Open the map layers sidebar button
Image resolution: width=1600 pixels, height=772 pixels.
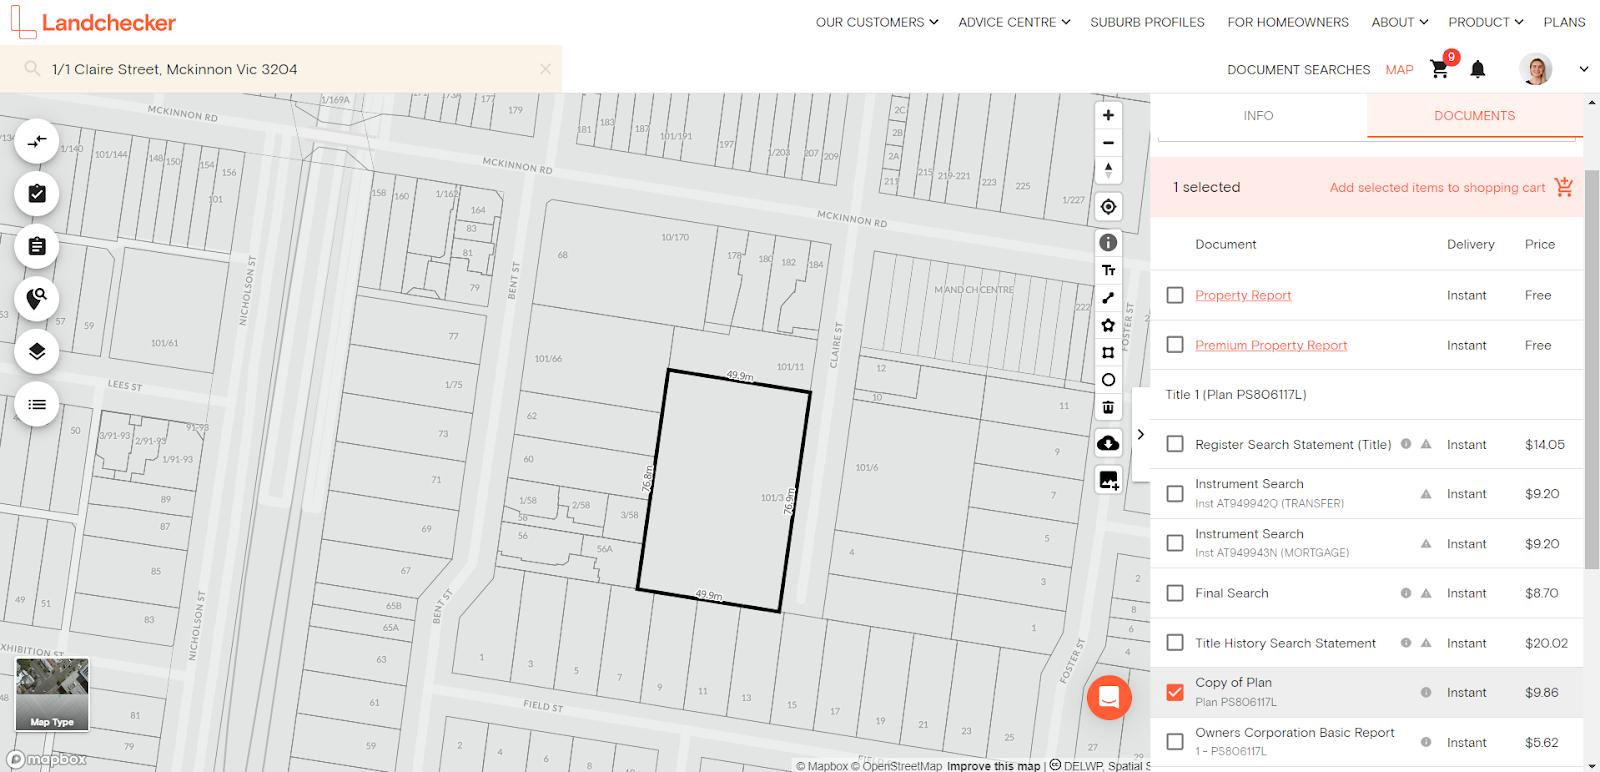37,351
